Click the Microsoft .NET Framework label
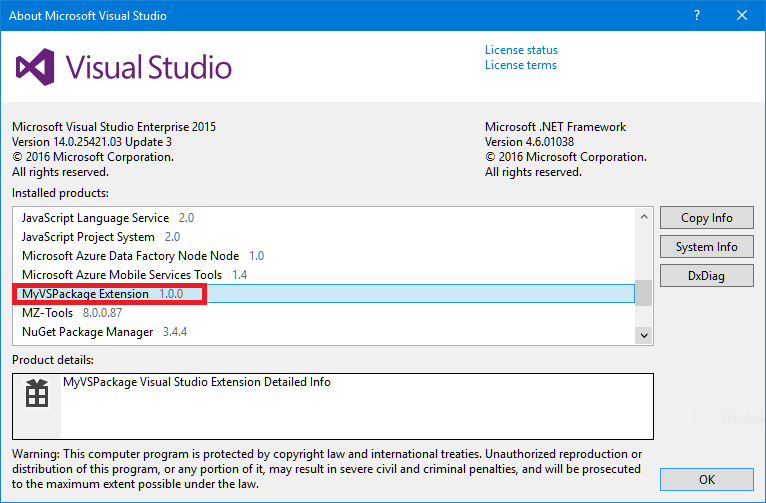The width and height of the screenshot is (766, 503). (555, 127)
